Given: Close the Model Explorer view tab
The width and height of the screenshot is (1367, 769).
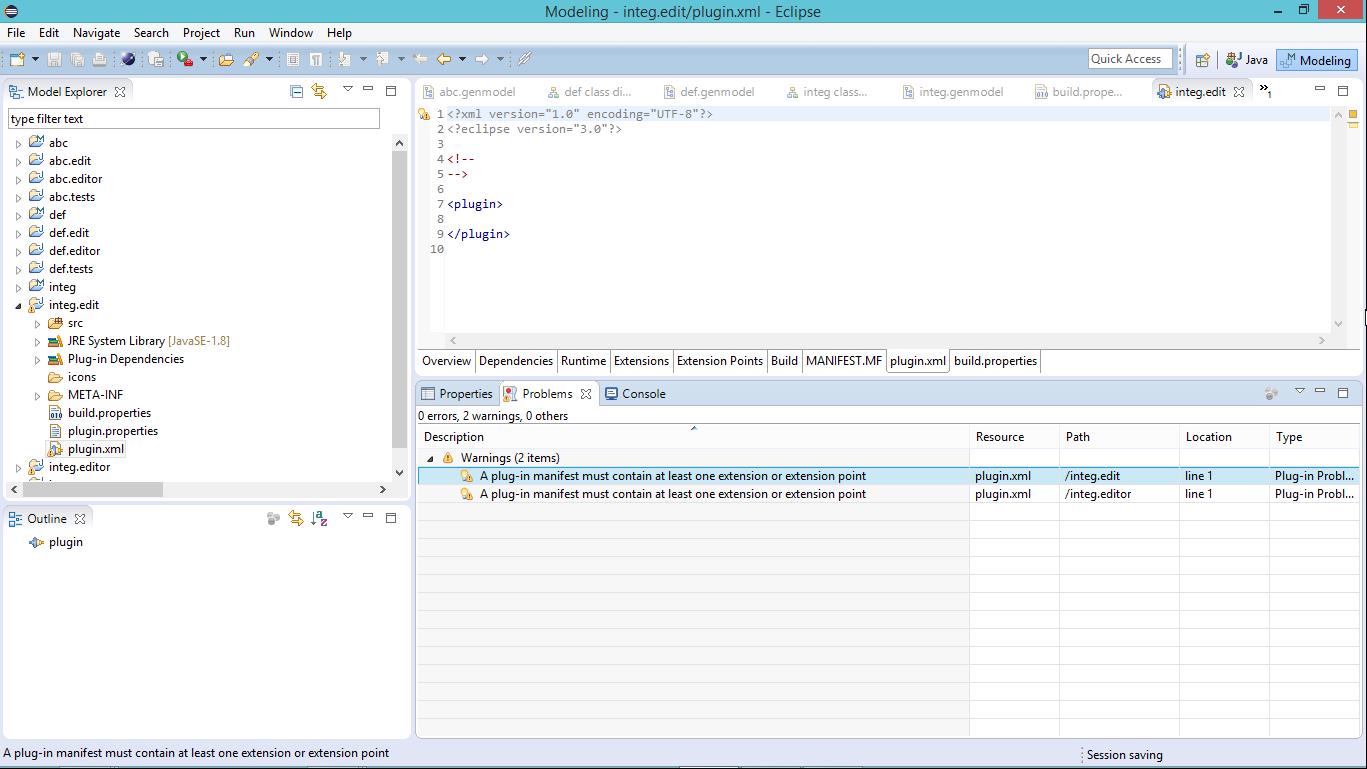Looking at the screenshot, I should pyautogui.click(x=120, y=91).
